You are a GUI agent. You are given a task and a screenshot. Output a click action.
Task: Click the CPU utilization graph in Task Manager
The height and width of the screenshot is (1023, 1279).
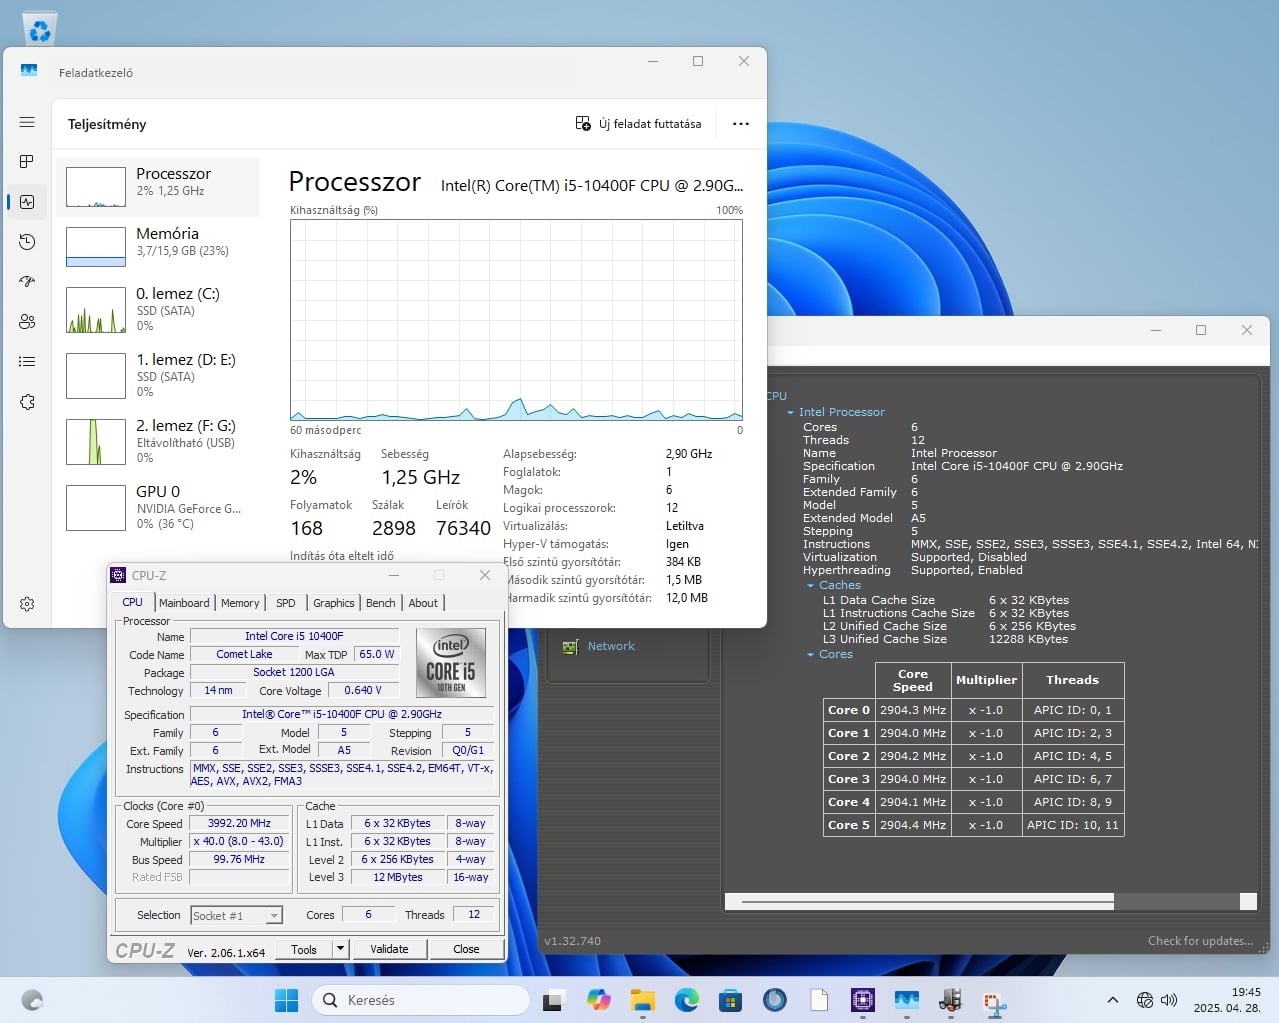(x=516, y=320)
